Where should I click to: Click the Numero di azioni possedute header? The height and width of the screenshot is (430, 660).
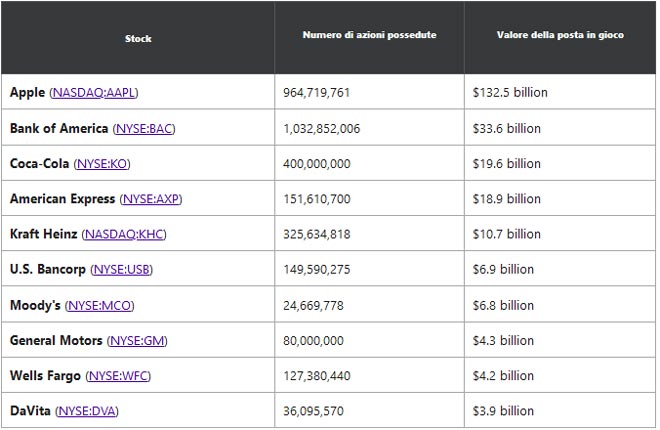(x=369, y=36)
